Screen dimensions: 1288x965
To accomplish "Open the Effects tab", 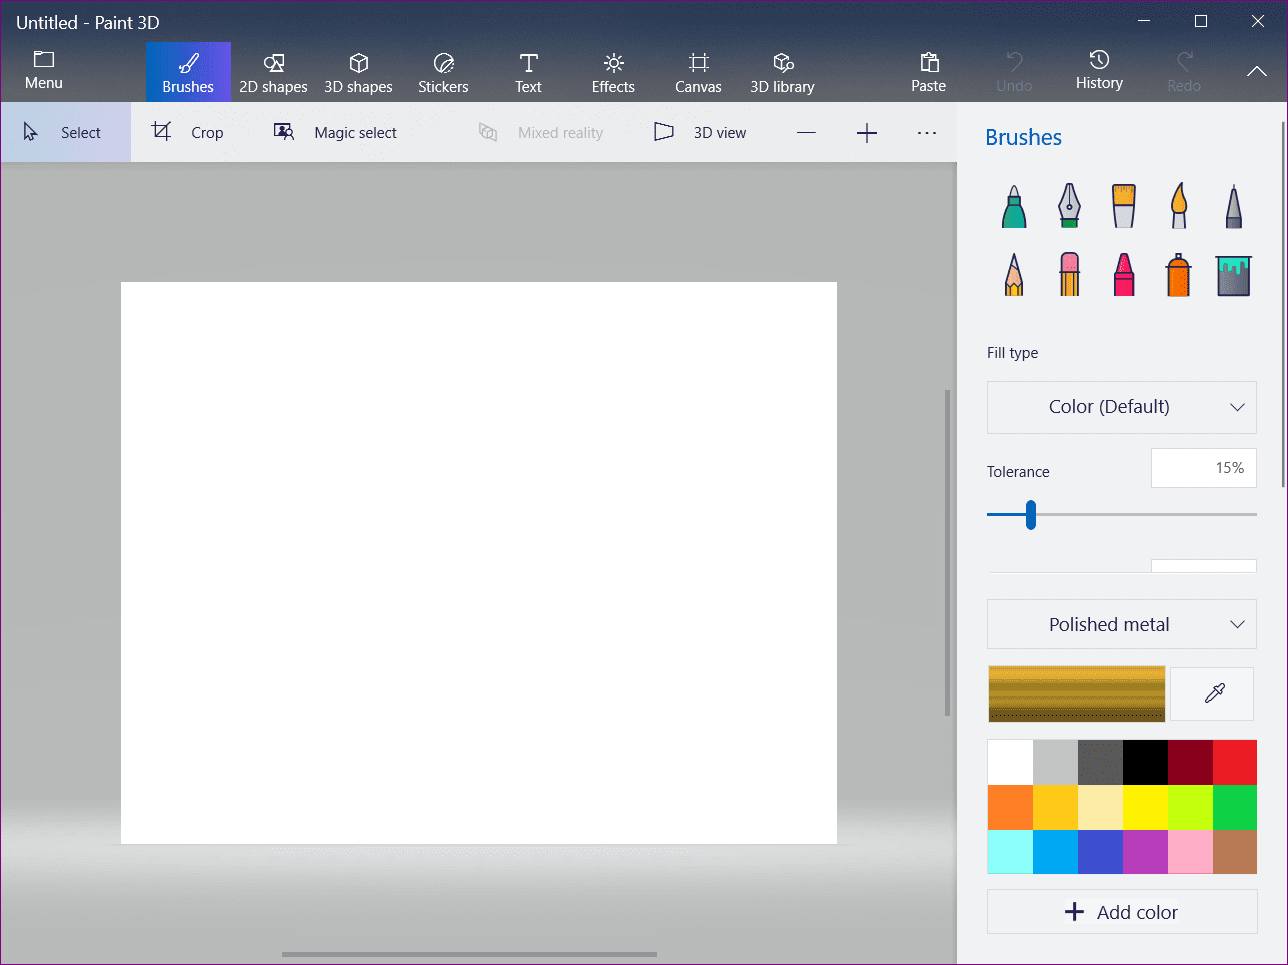I will [x=613, y=72].
